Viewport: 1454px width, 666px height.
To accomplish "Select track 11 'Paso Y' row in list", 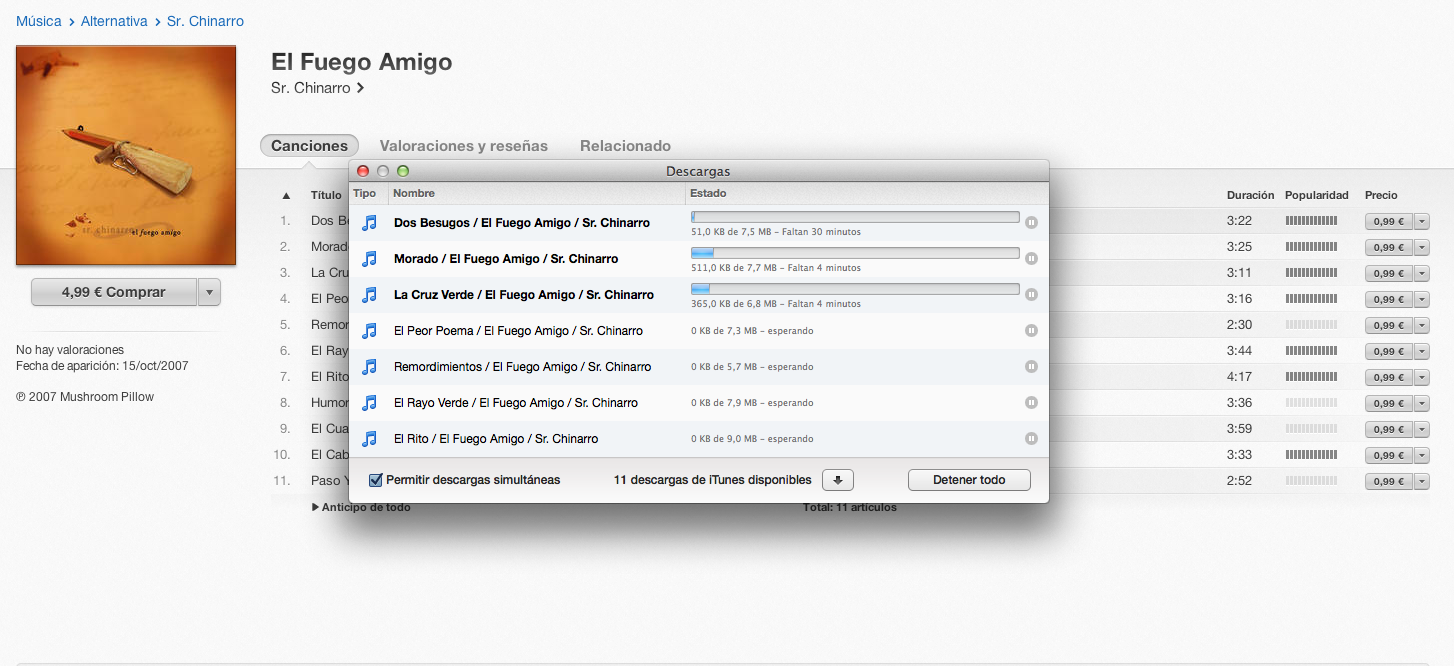I will pyautogui.click(x=850, y=481).
